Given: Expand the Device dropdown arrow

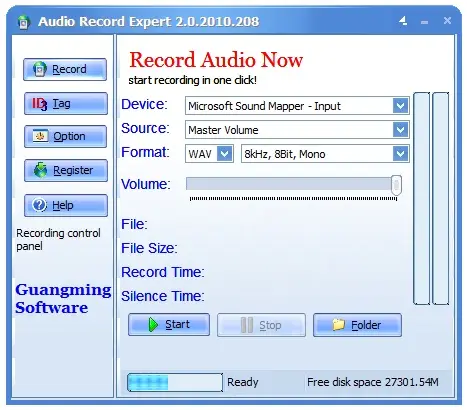Looking at the screenshot, I should [400, 106].
